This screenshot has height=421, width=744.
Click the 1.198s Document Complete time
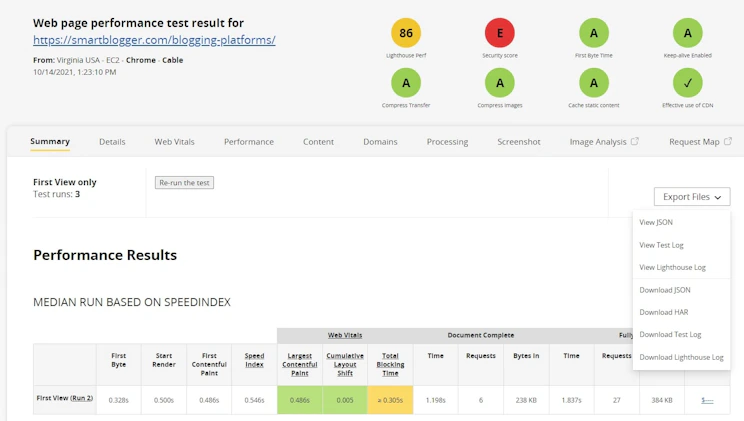tap(436, 400)
